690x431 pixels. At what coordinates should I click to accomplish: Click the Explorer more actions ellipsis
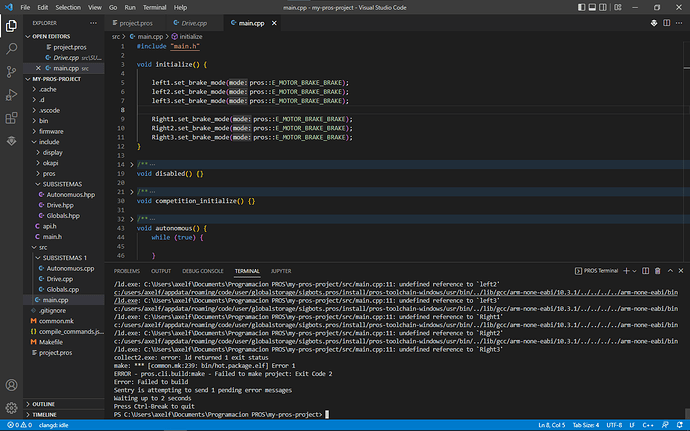(x=93, y=23)
